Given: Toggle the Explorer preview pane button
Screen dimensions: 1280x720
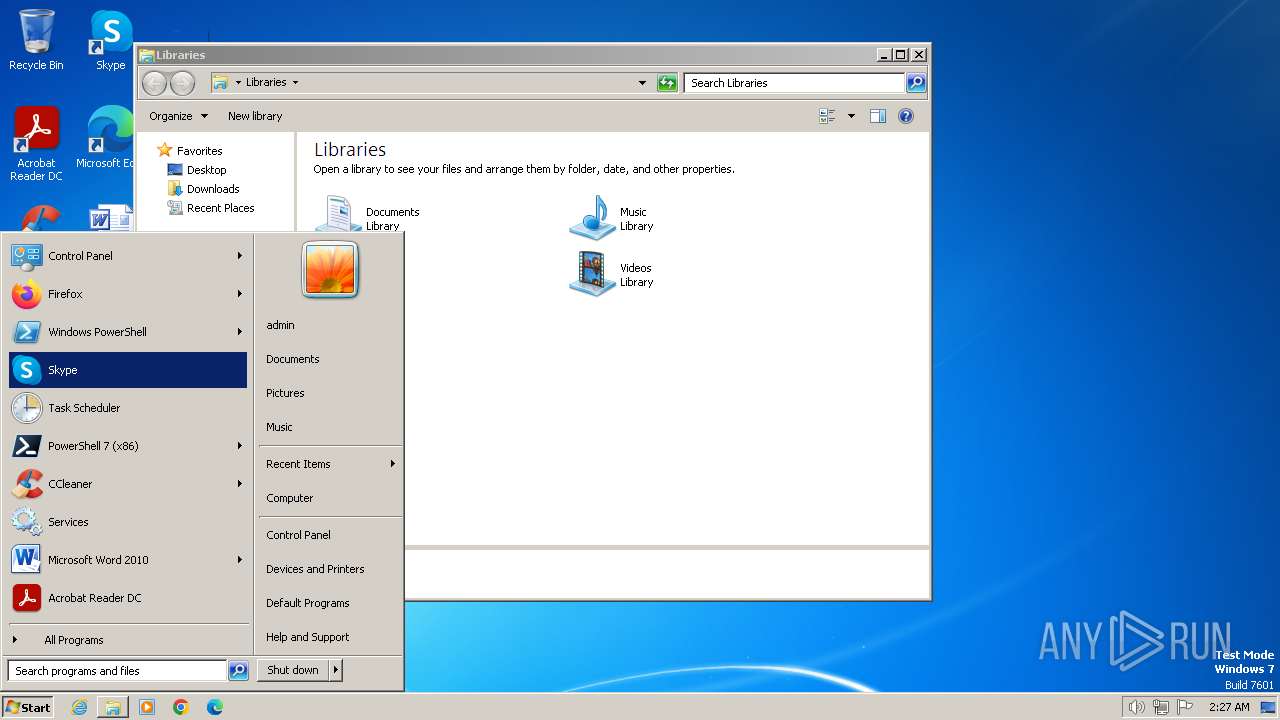Looking at the screenshot, I should click(x=878, y=116).
